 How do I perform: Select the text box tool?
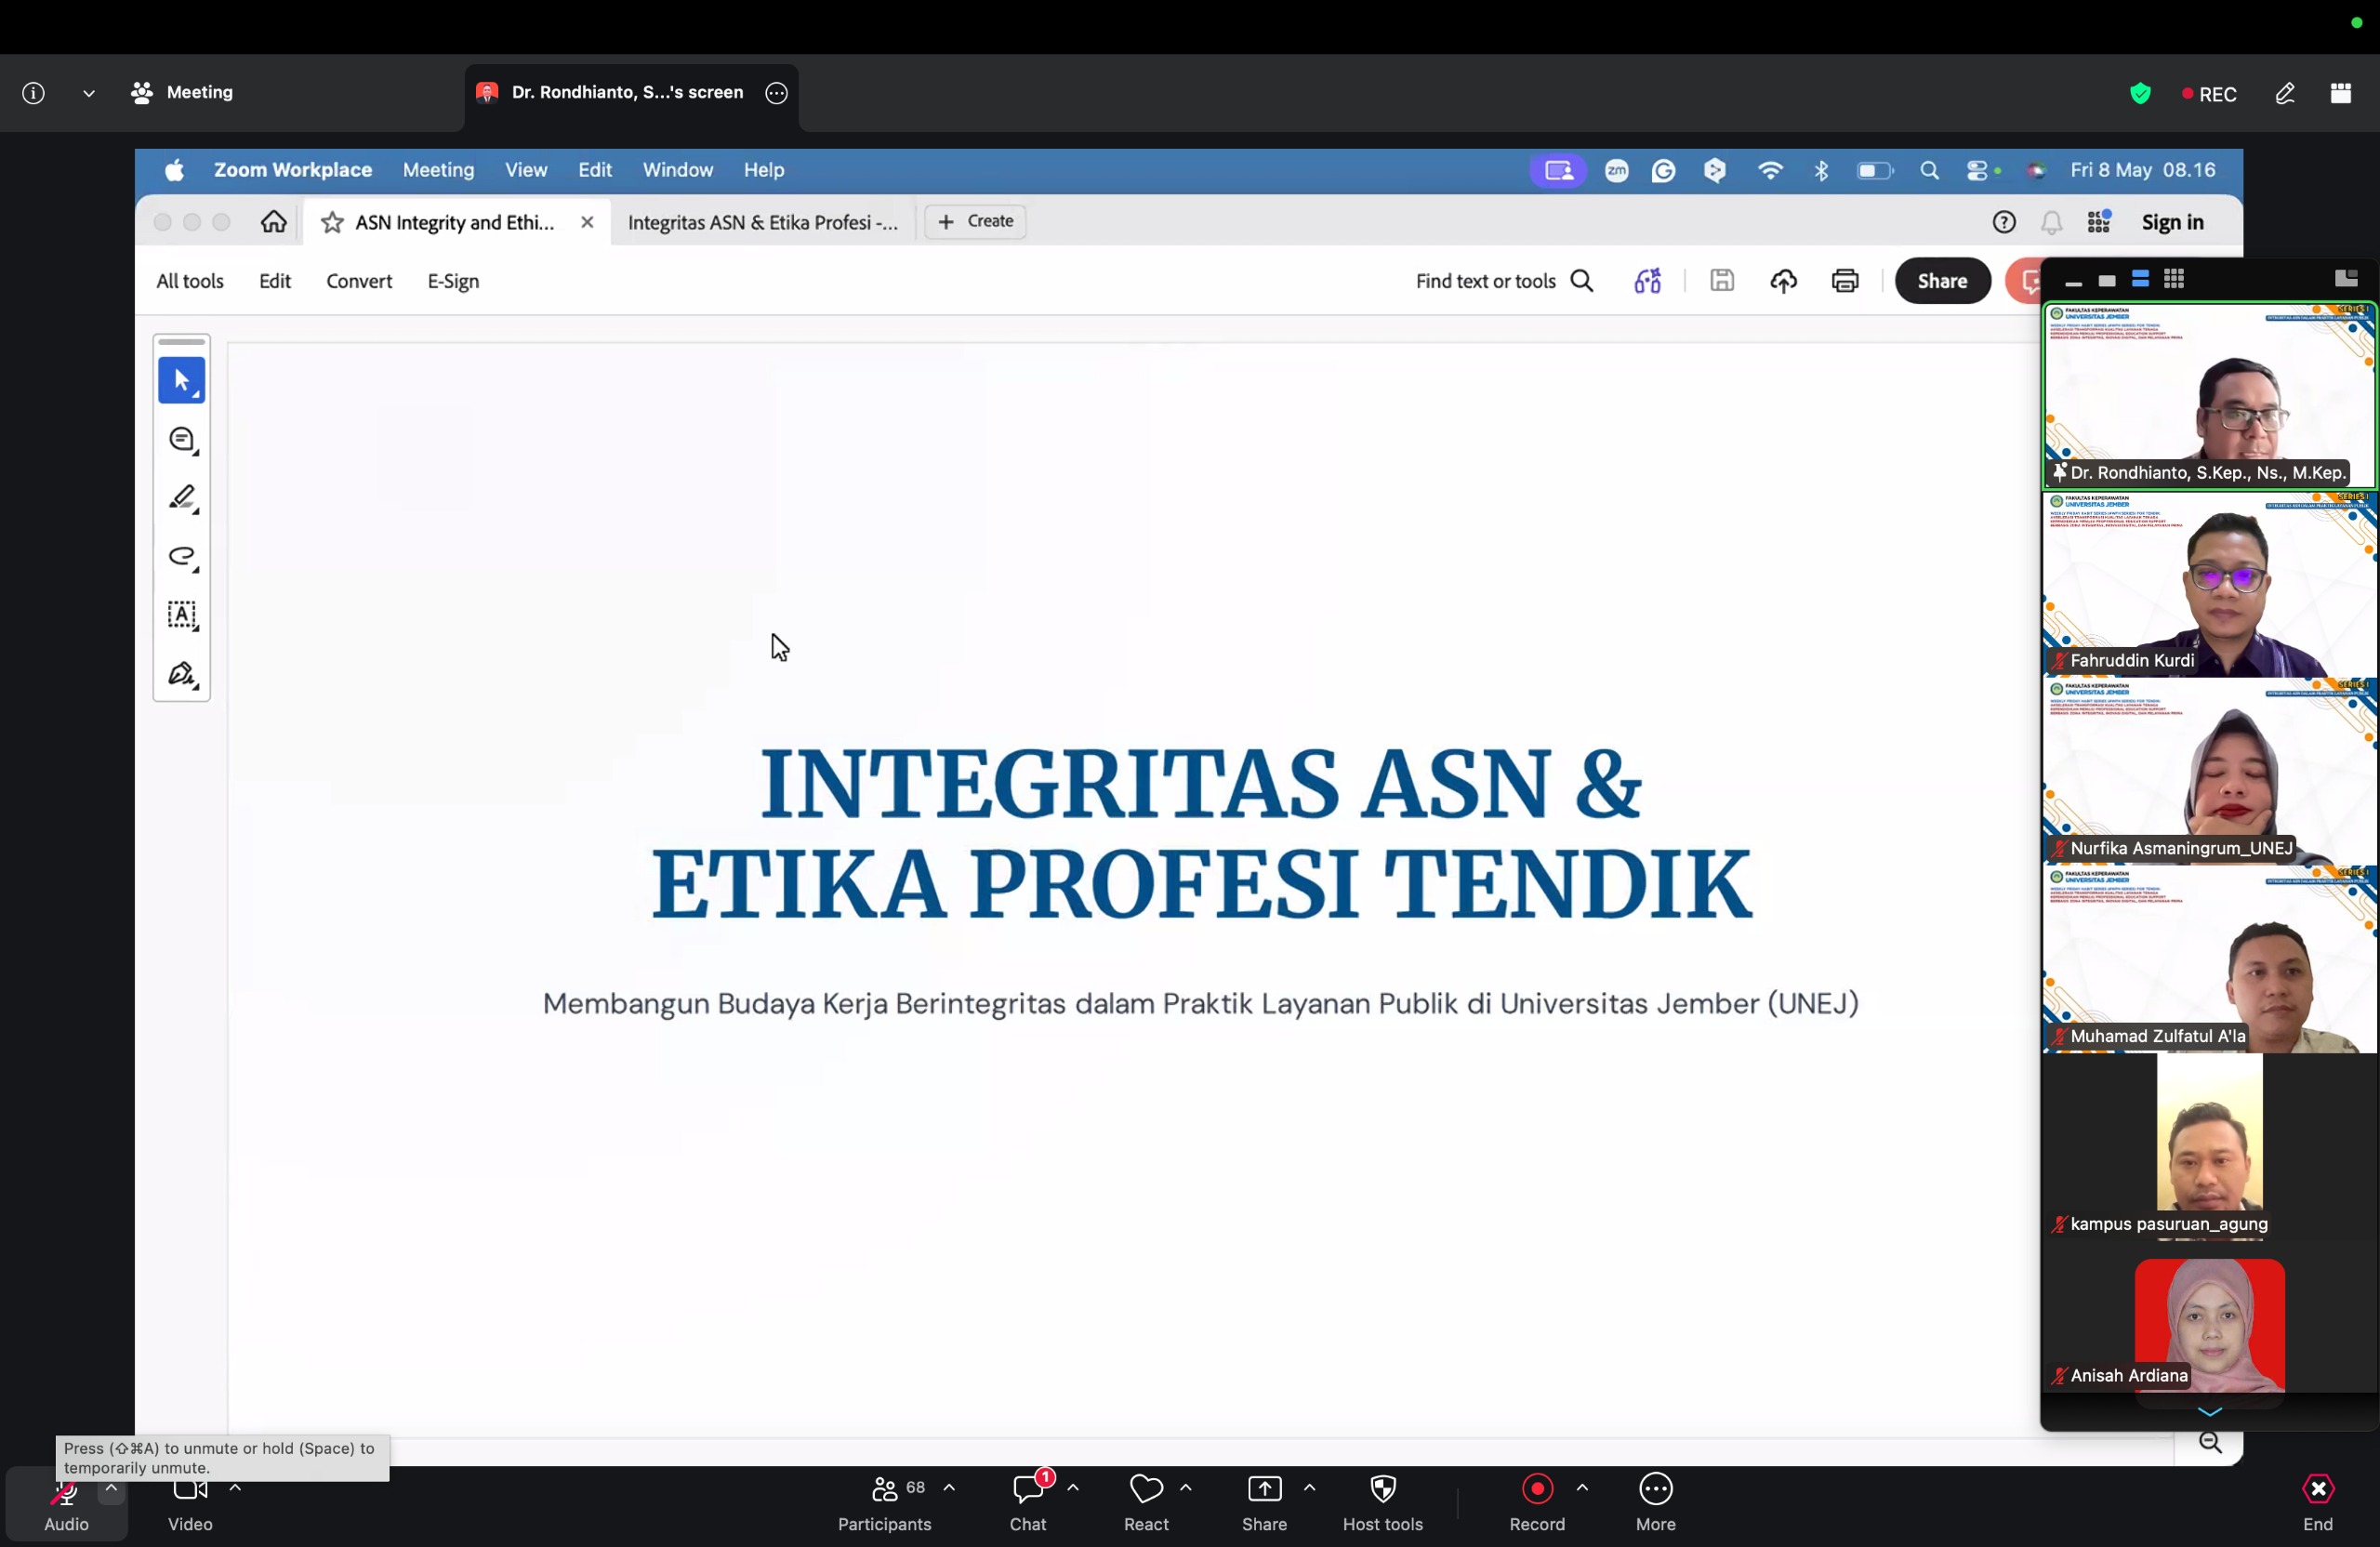[182, 615]
